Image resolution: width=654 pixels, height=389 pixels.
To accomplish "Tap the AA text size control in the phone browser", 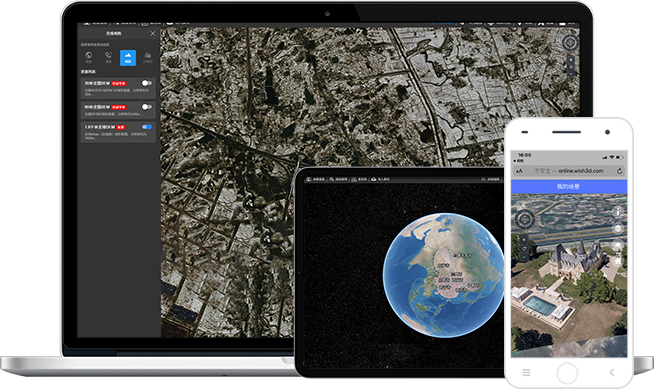I will point(519,171).
